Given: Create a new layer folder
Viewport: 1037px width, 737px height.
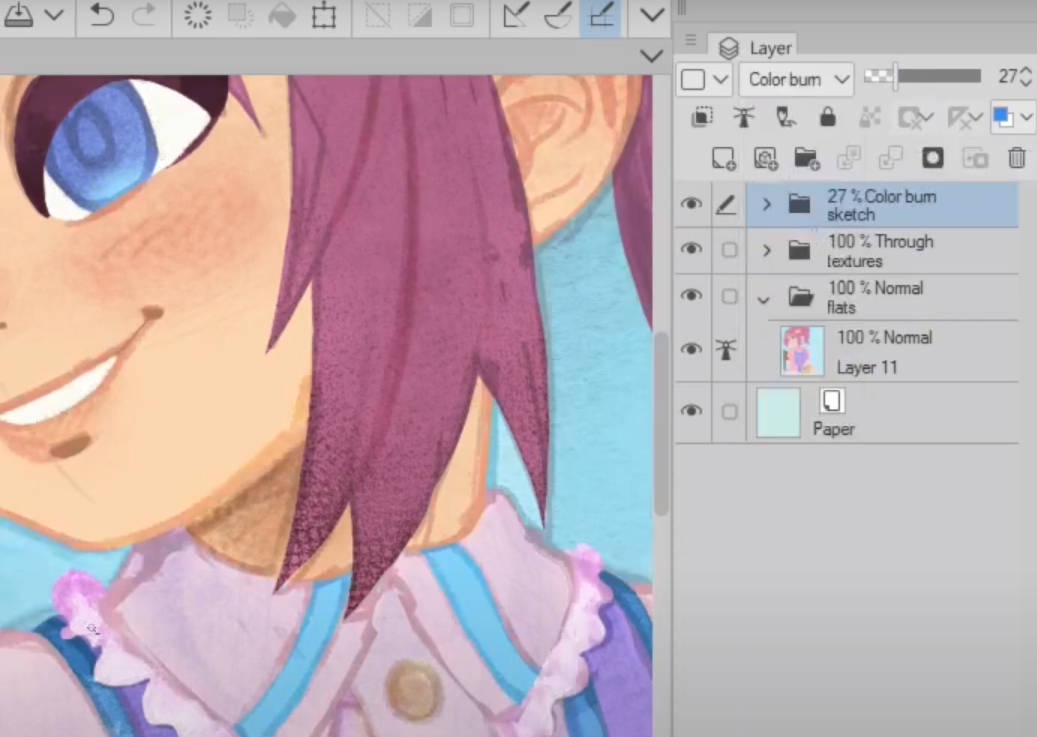Looking at the screenshot, I should (x=806, y=158).
